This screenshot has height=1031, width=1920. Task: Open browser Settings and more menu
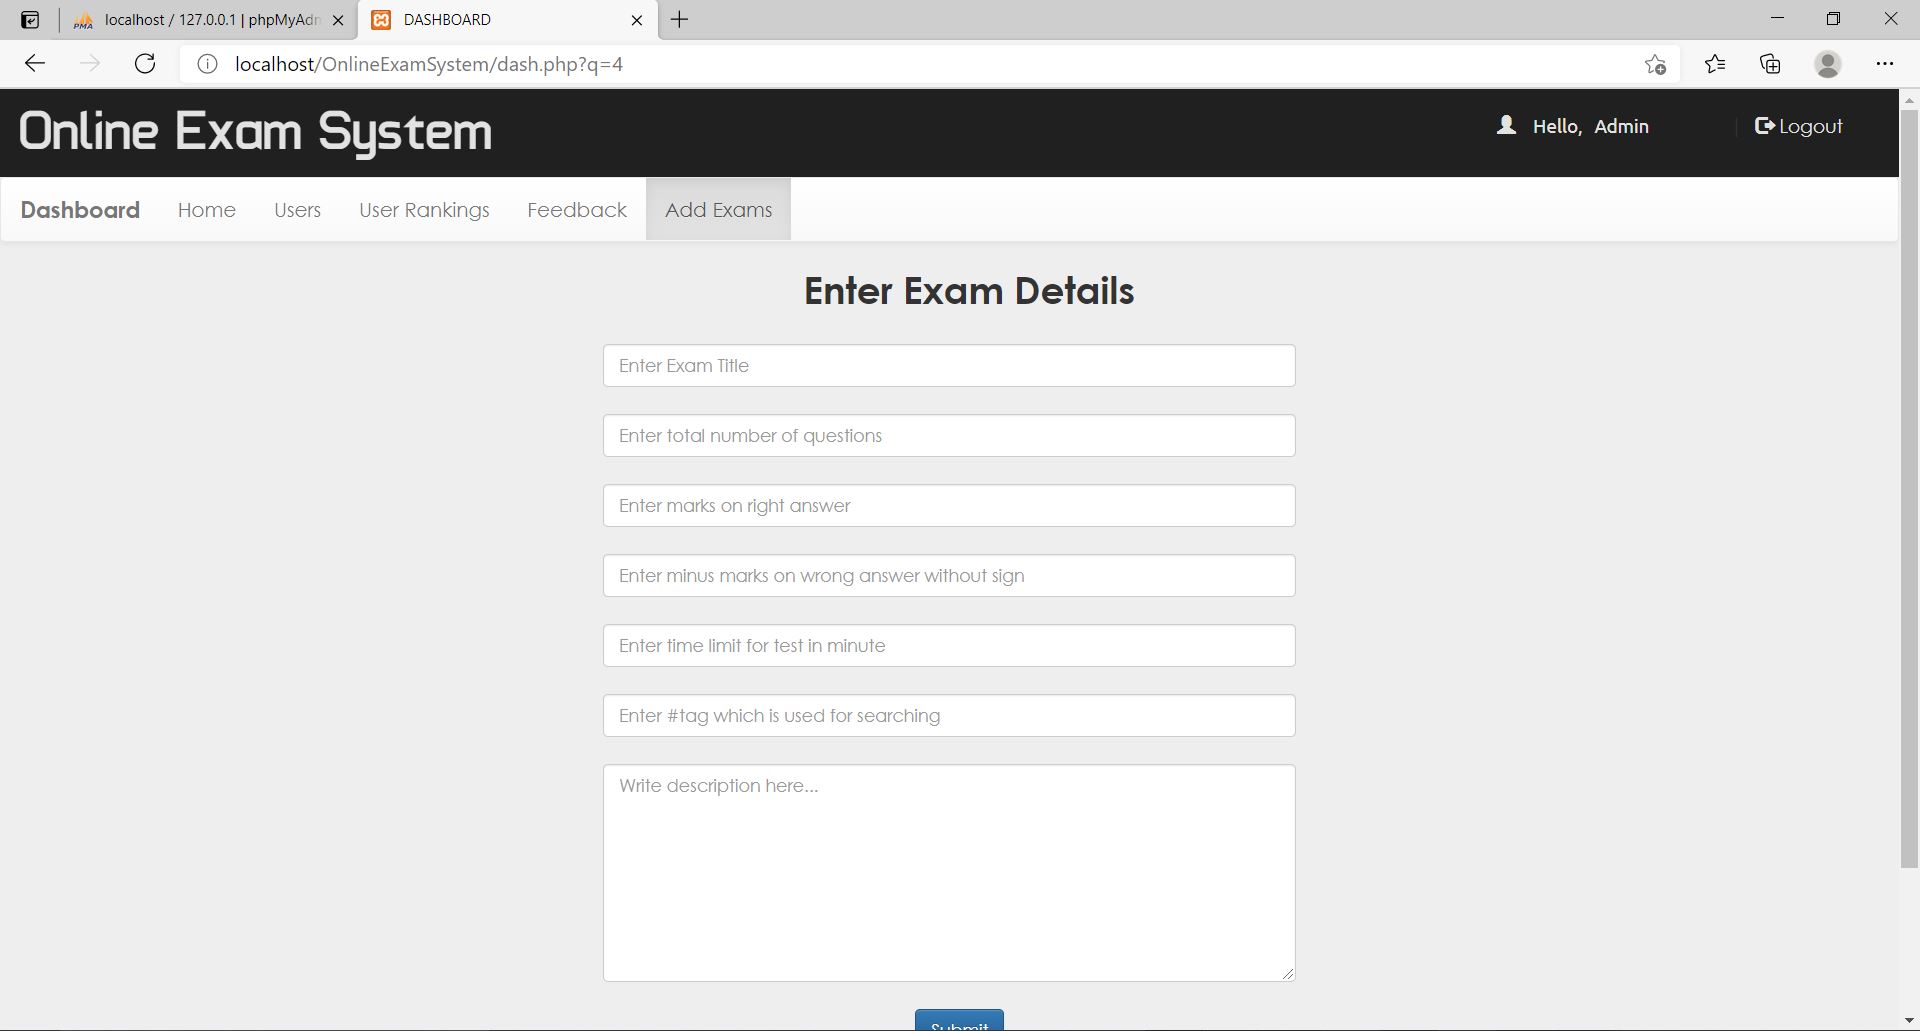1885,64
